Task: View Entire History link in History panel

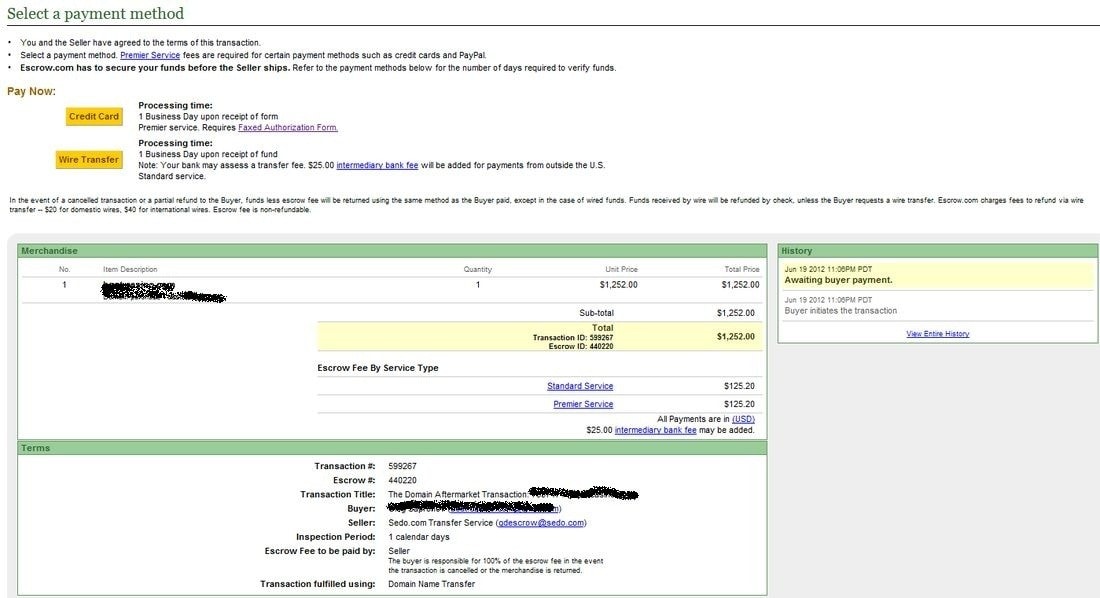Action: point(937,334)
